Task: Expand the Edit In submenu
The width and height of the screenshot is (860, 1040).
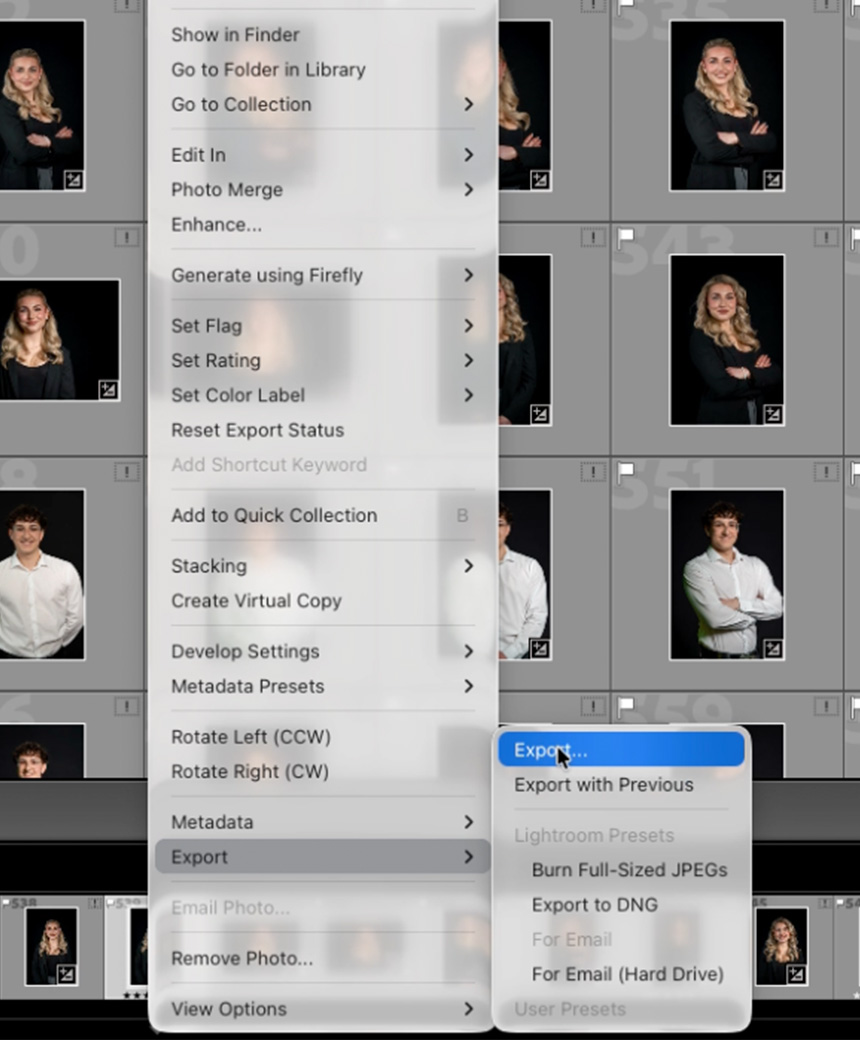Action: click(323, 155)
